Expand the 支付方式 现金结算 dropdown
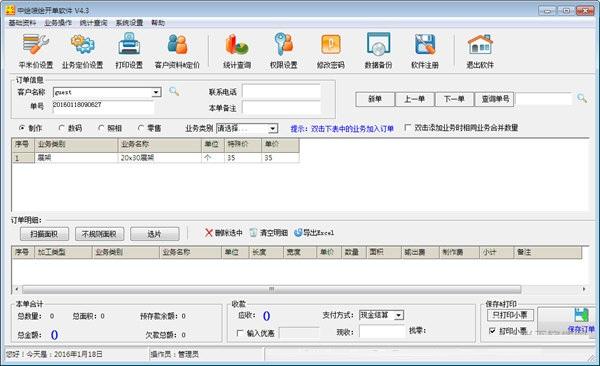Viewport: 600px width, 366px height. point(399,315)
